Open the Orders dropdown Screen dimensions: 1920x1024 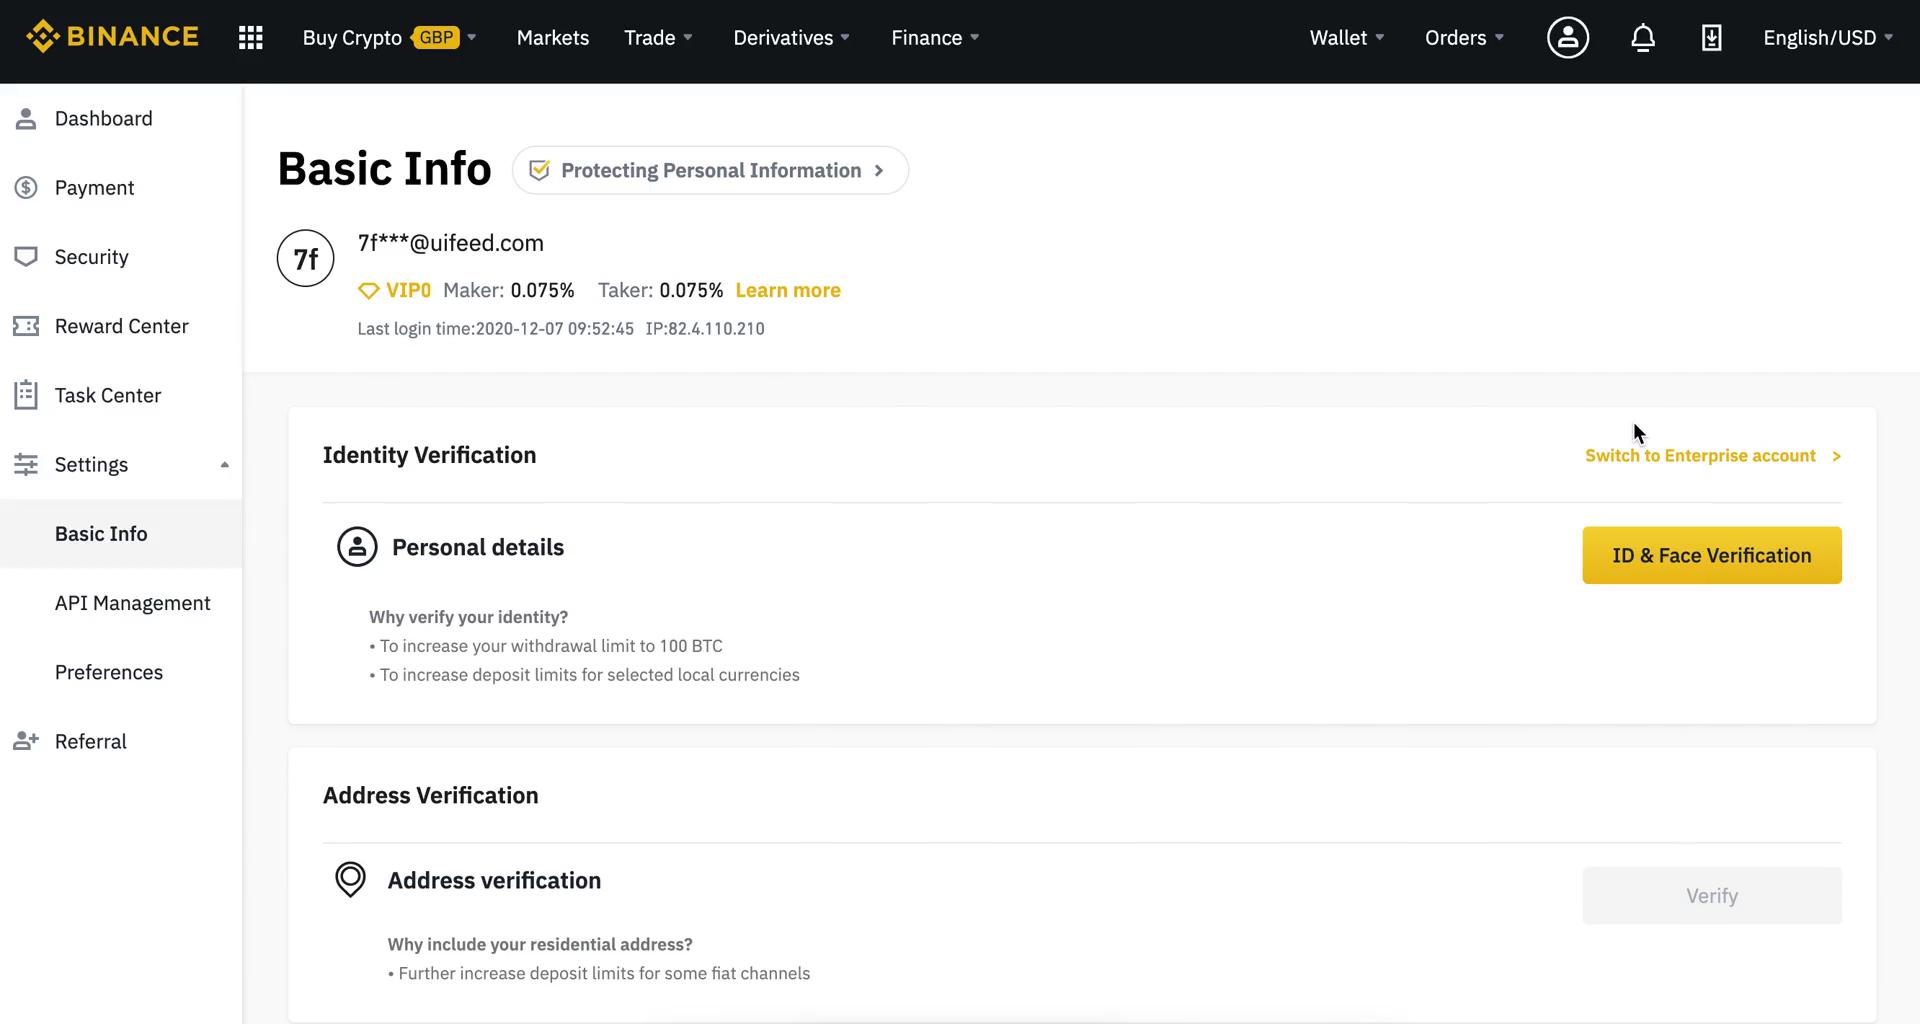point(1464,38)
